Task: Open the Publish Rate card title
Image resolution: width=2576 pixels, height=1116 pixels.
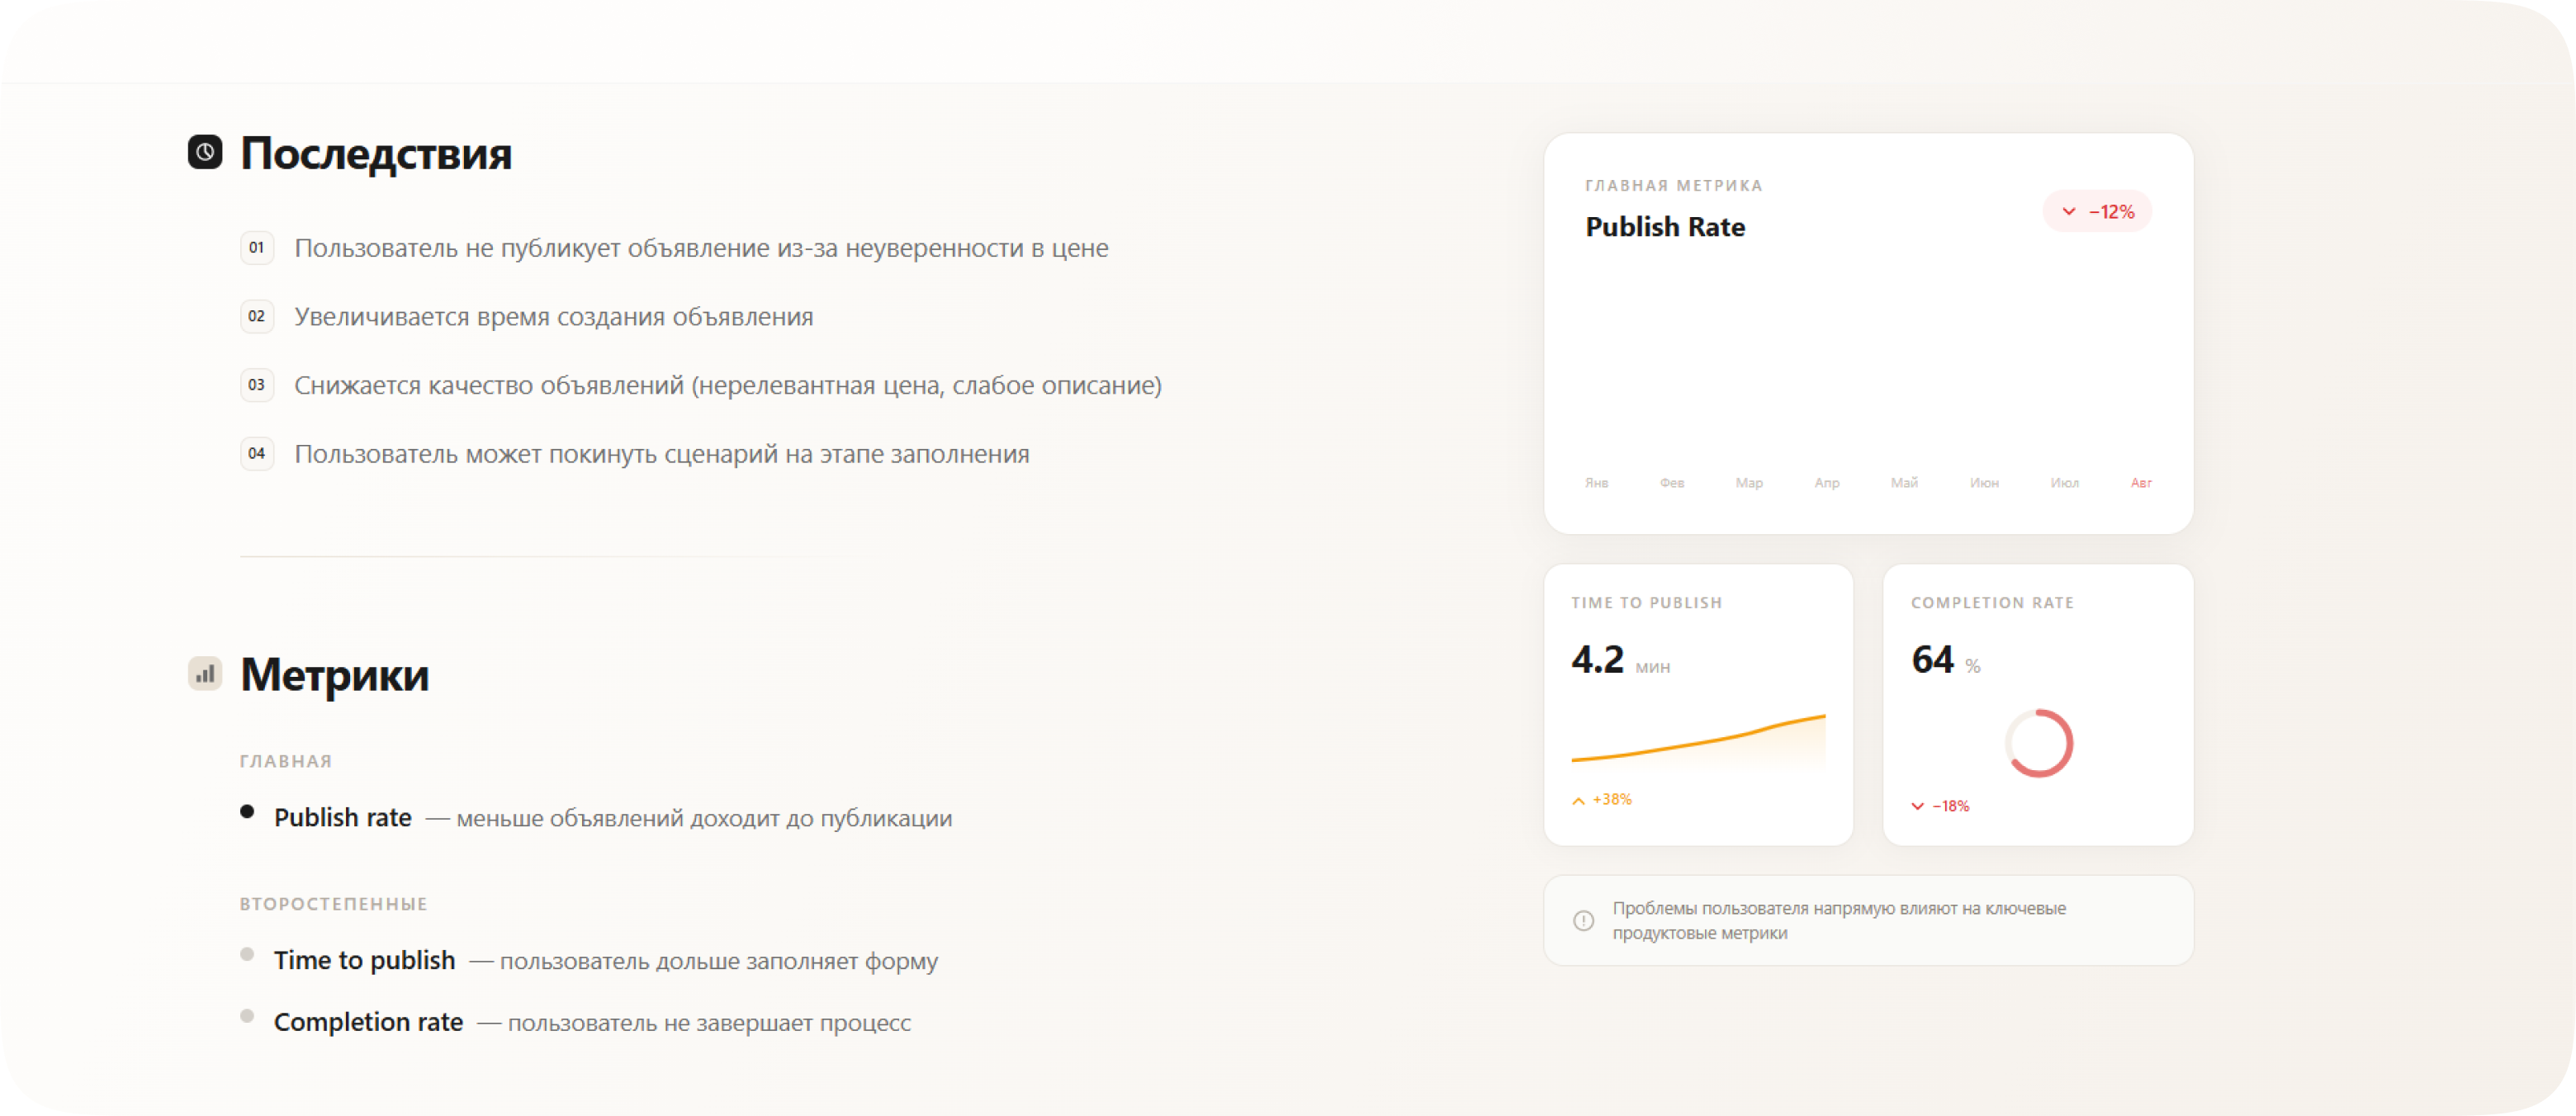Action: tap(1665, 227)
